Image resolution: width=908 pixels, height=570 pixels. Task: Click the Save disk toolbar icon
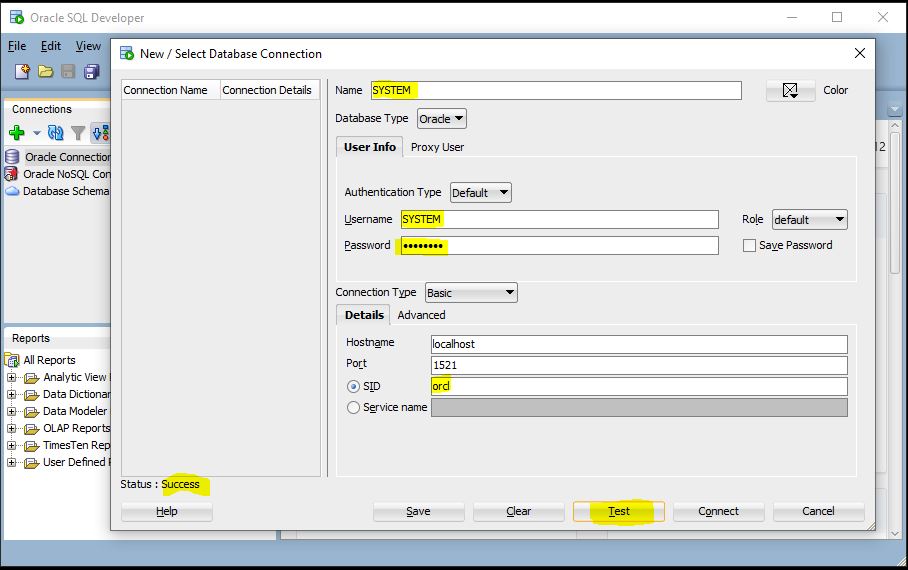68,71
